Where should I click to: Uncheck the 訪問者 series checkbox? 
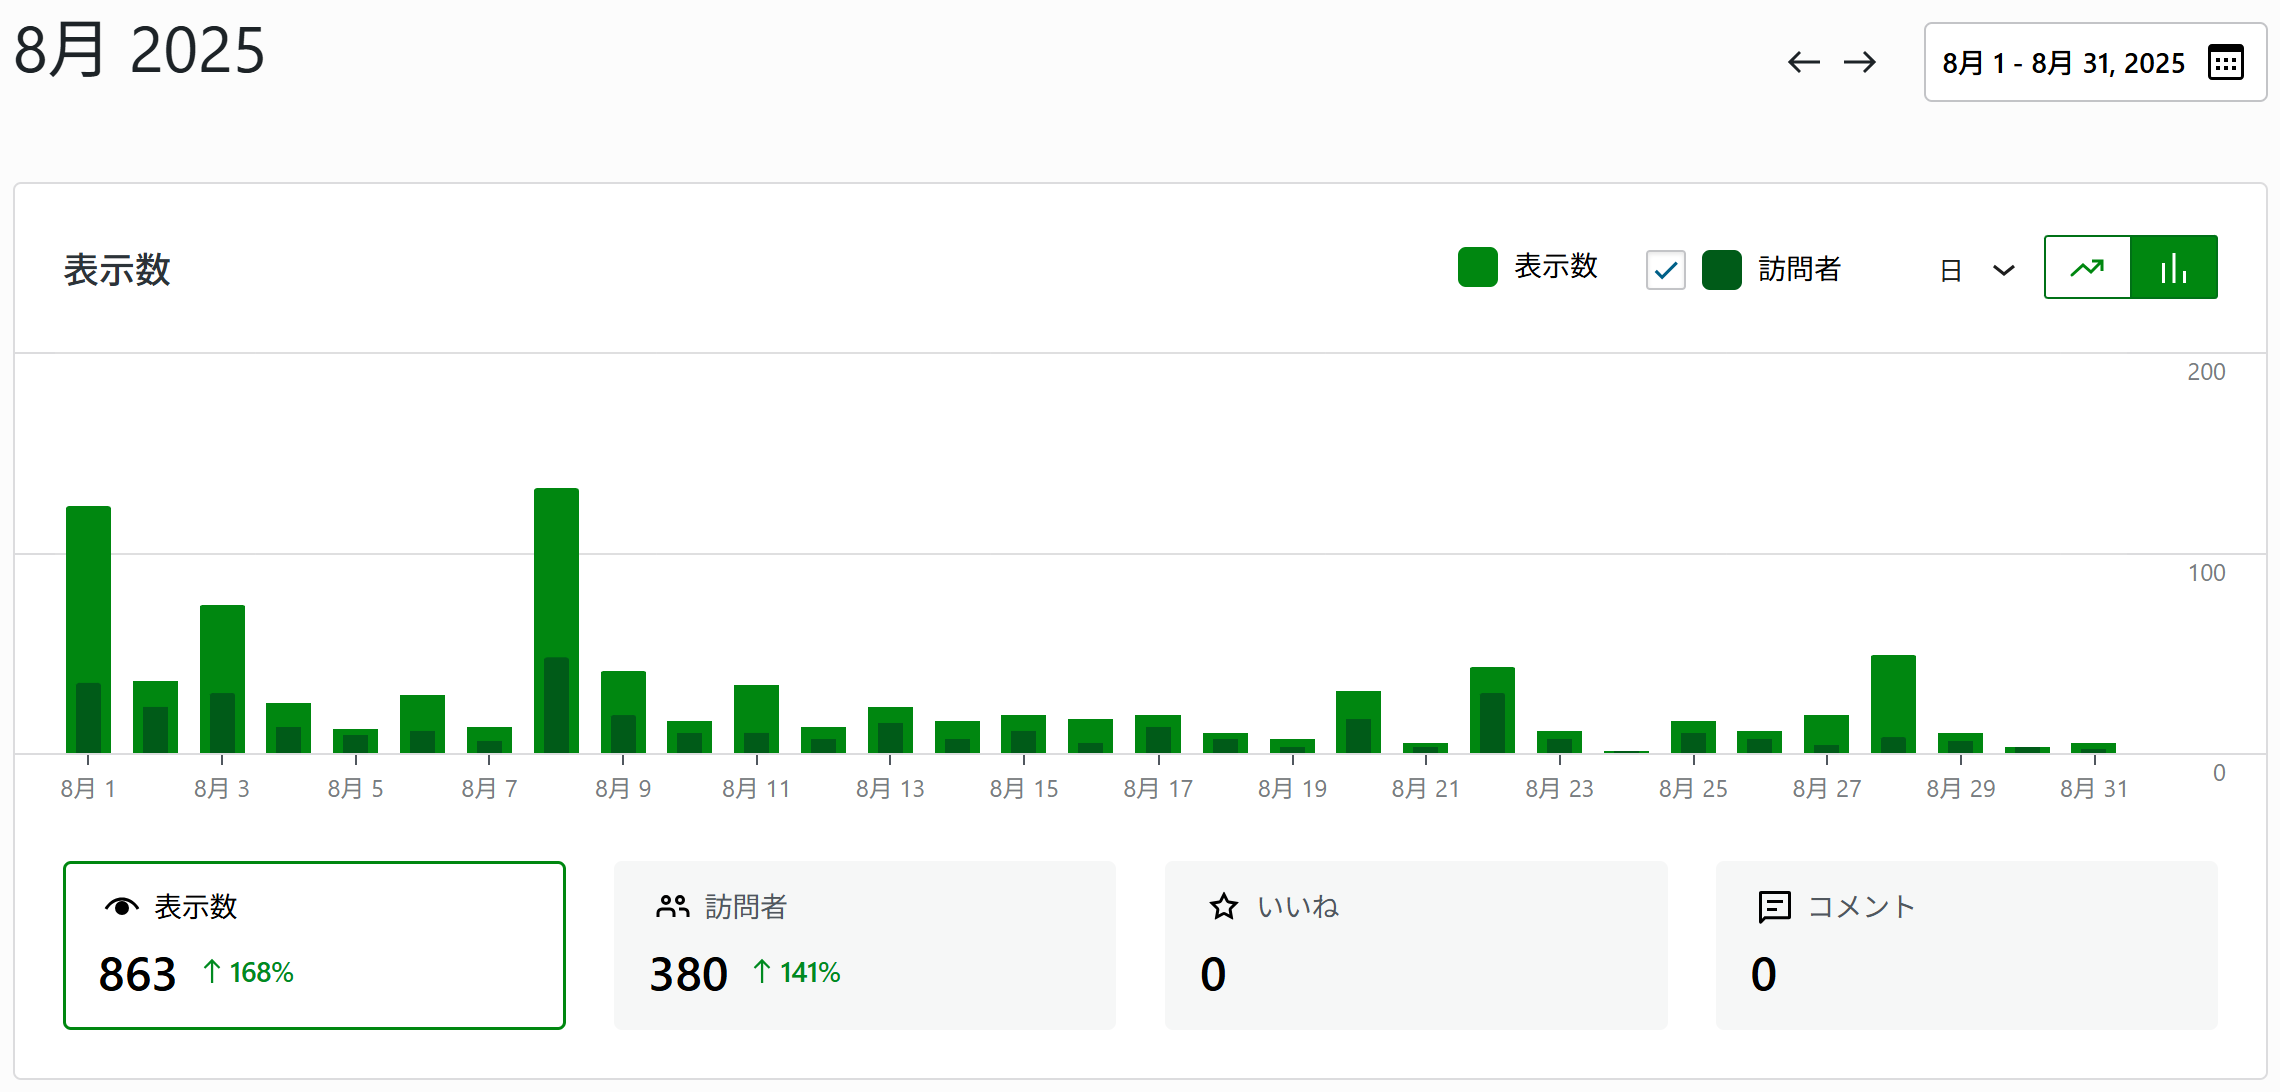point(1665,269)
